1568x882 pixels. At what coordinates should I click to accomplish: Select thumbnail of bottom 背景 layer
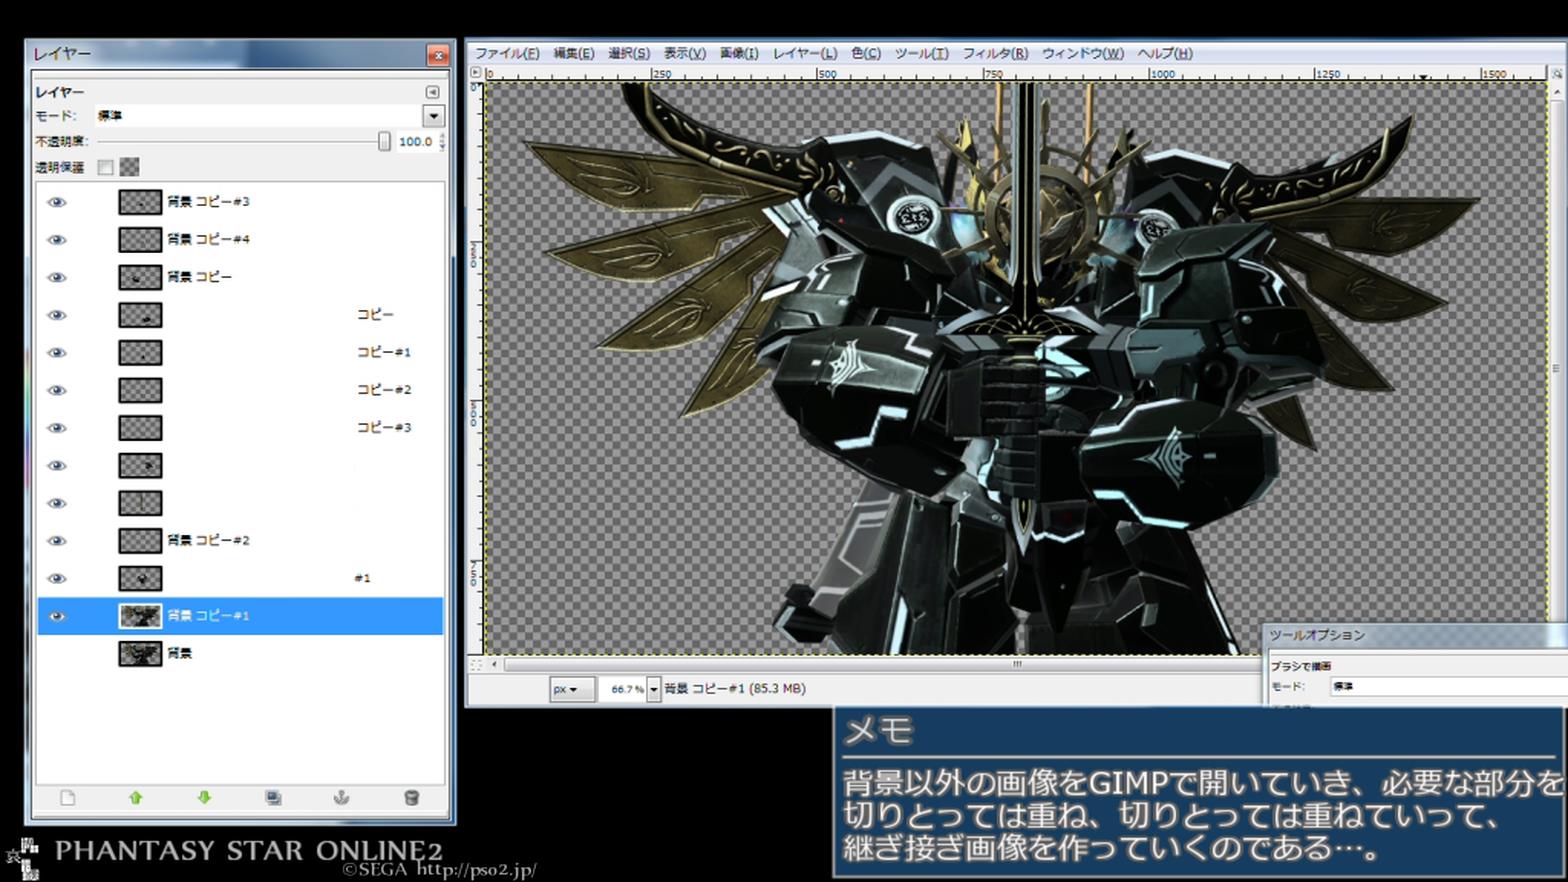pos(140,654)
